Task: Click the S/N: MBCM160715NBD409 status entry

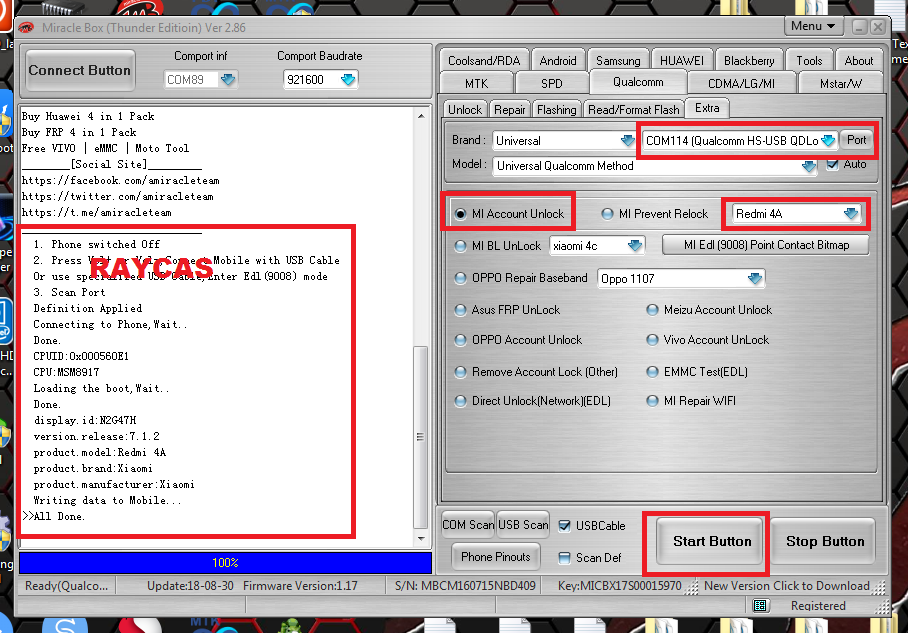Action: pos(464,586)
